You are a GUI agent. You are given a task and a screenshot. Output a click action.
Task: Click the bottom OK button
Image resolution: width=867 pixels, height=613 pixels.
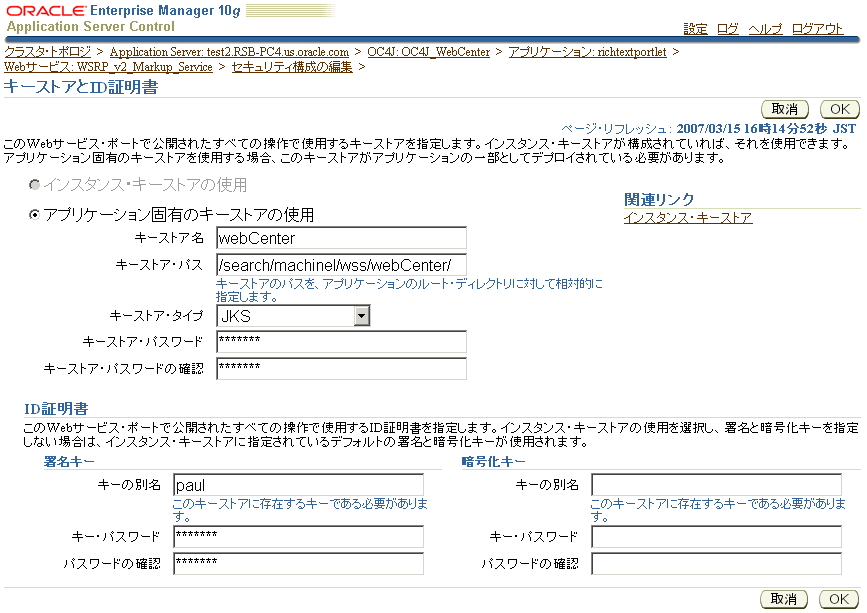(839, 599)
